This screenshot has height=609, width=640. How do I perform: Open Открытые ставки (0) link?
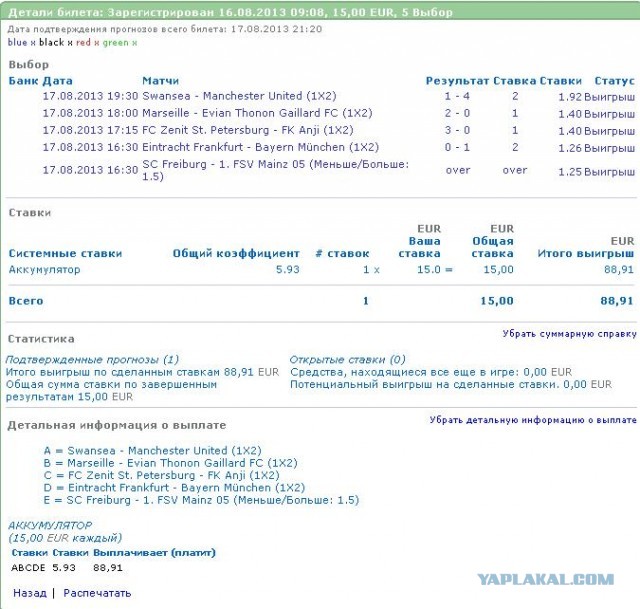click(x=347, y=359)
